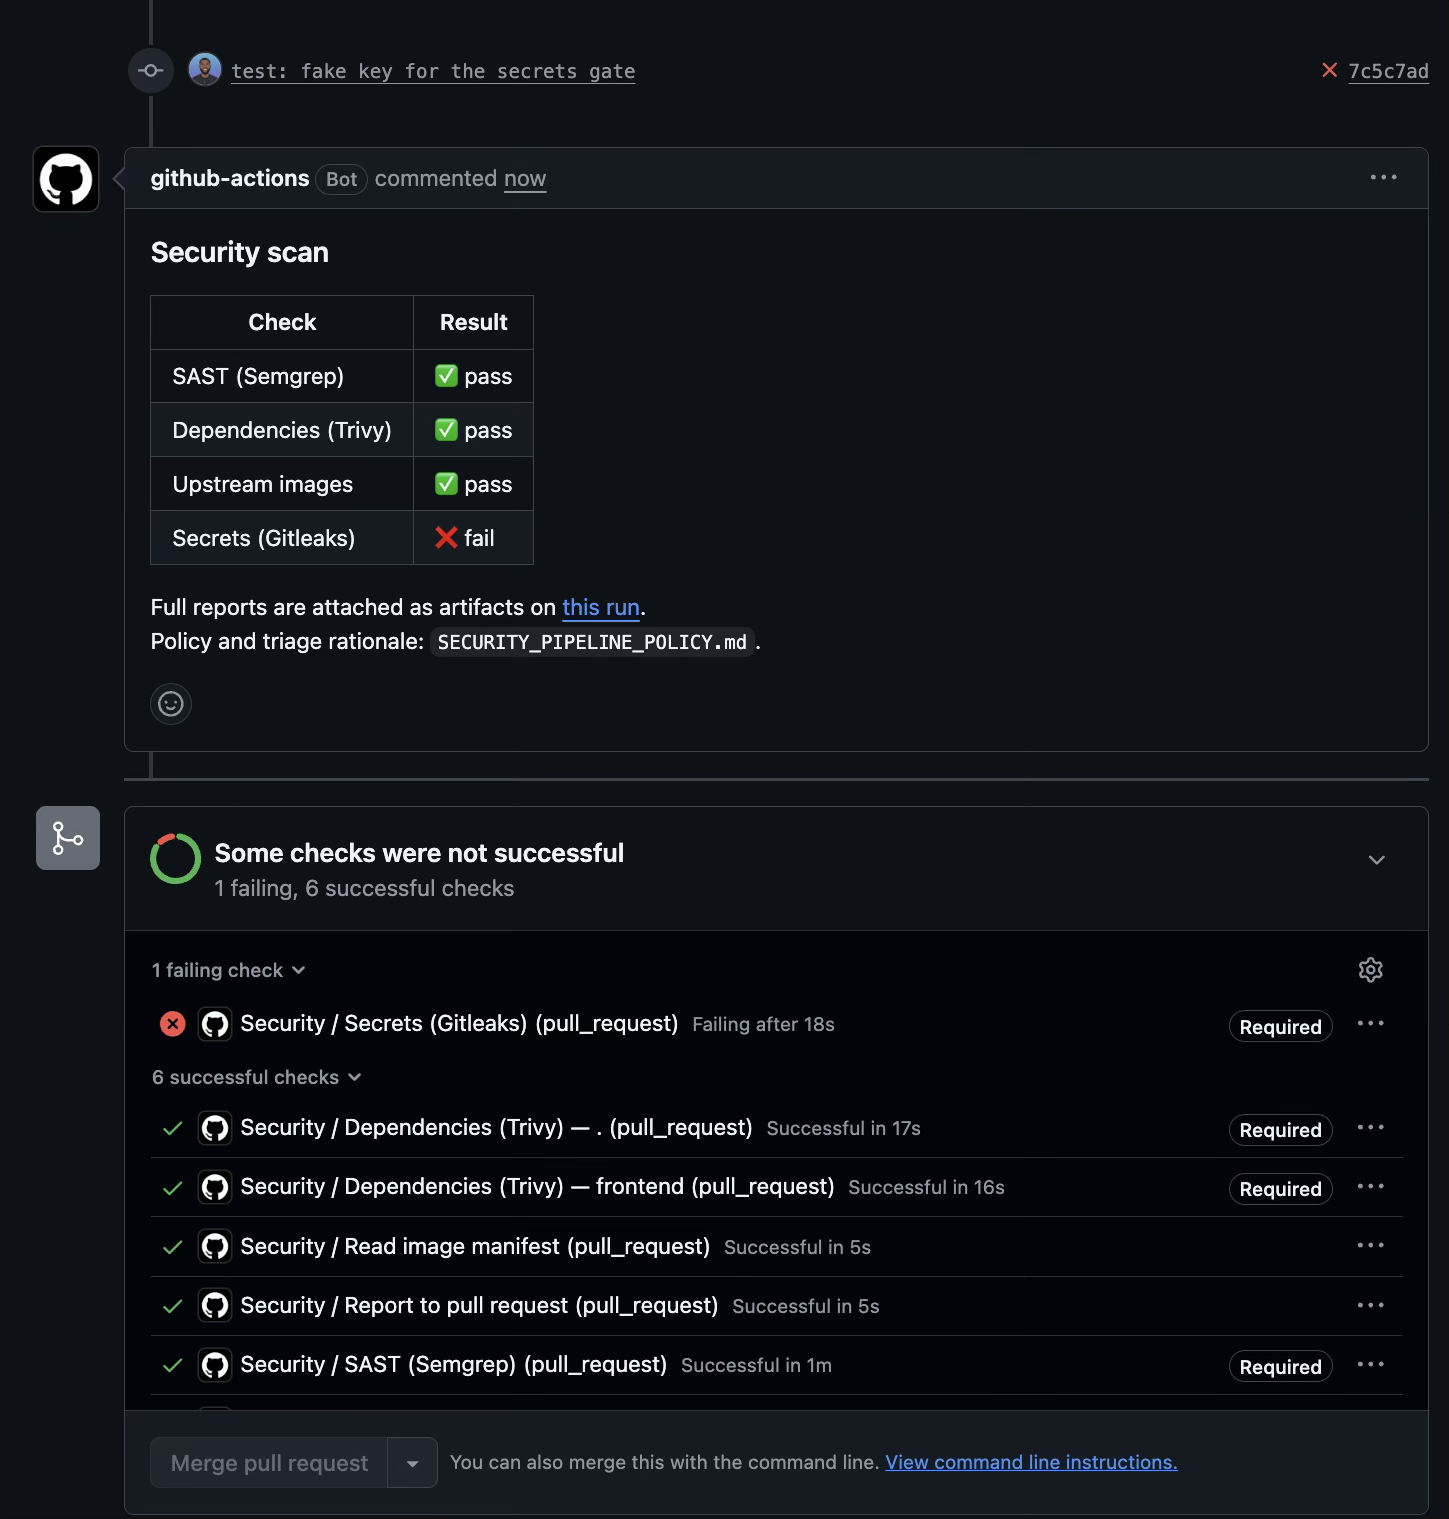
Task: Open 'View command line instructions' link
Action: click(1031, 1462)
